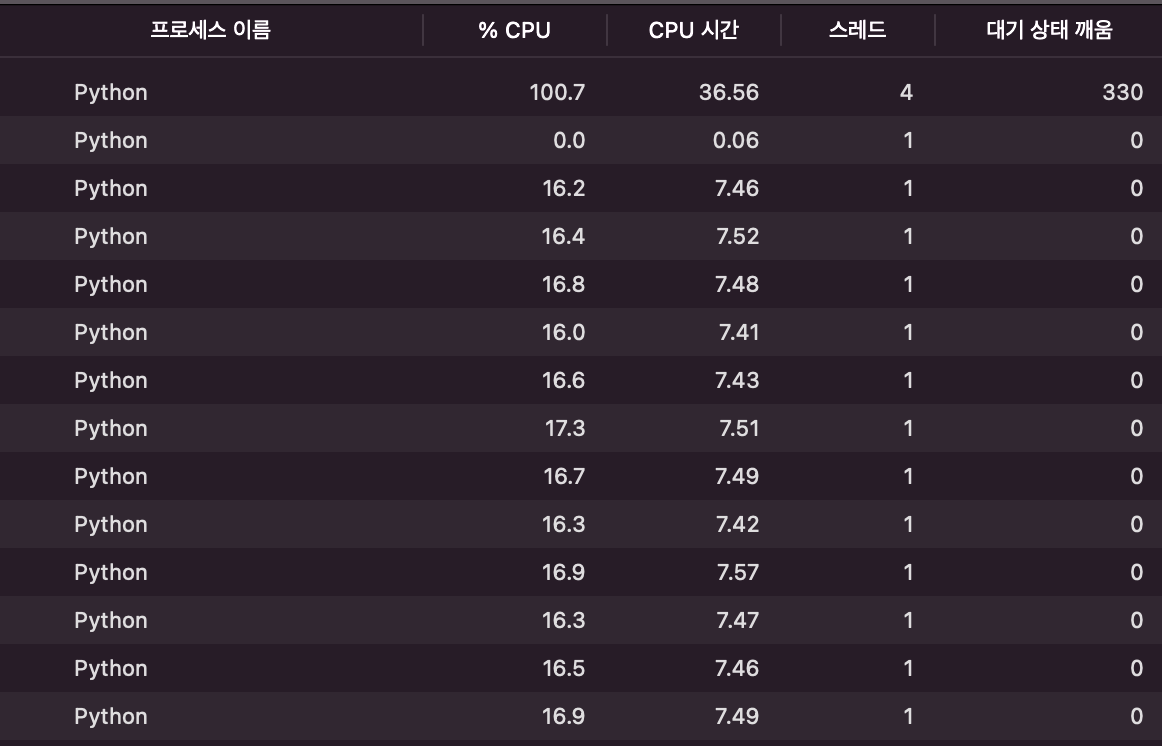Sort by CPU 시간 column header
The image size is (1162, 746).
[693, 30]
